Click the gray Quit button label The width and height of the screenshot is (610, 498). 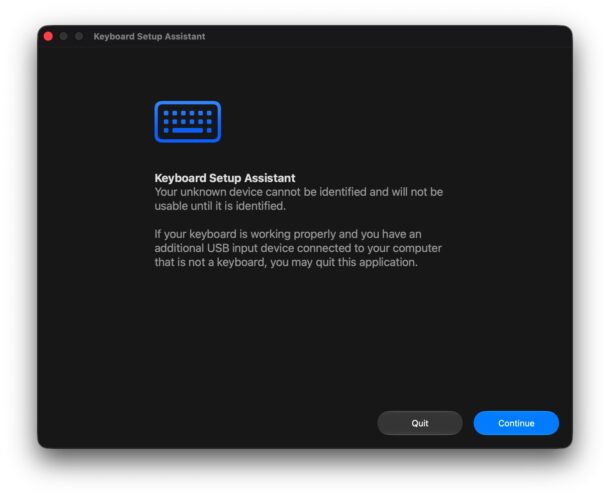click(x=420, y=423)
